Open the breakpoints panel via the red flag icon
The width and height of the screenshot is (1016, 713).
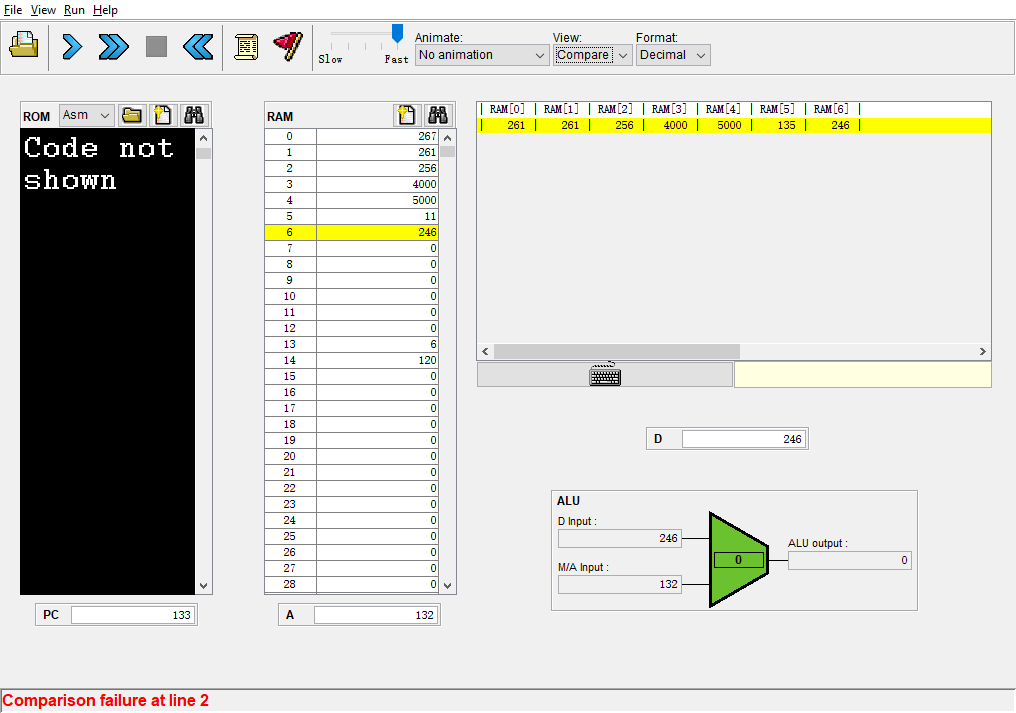288,46
